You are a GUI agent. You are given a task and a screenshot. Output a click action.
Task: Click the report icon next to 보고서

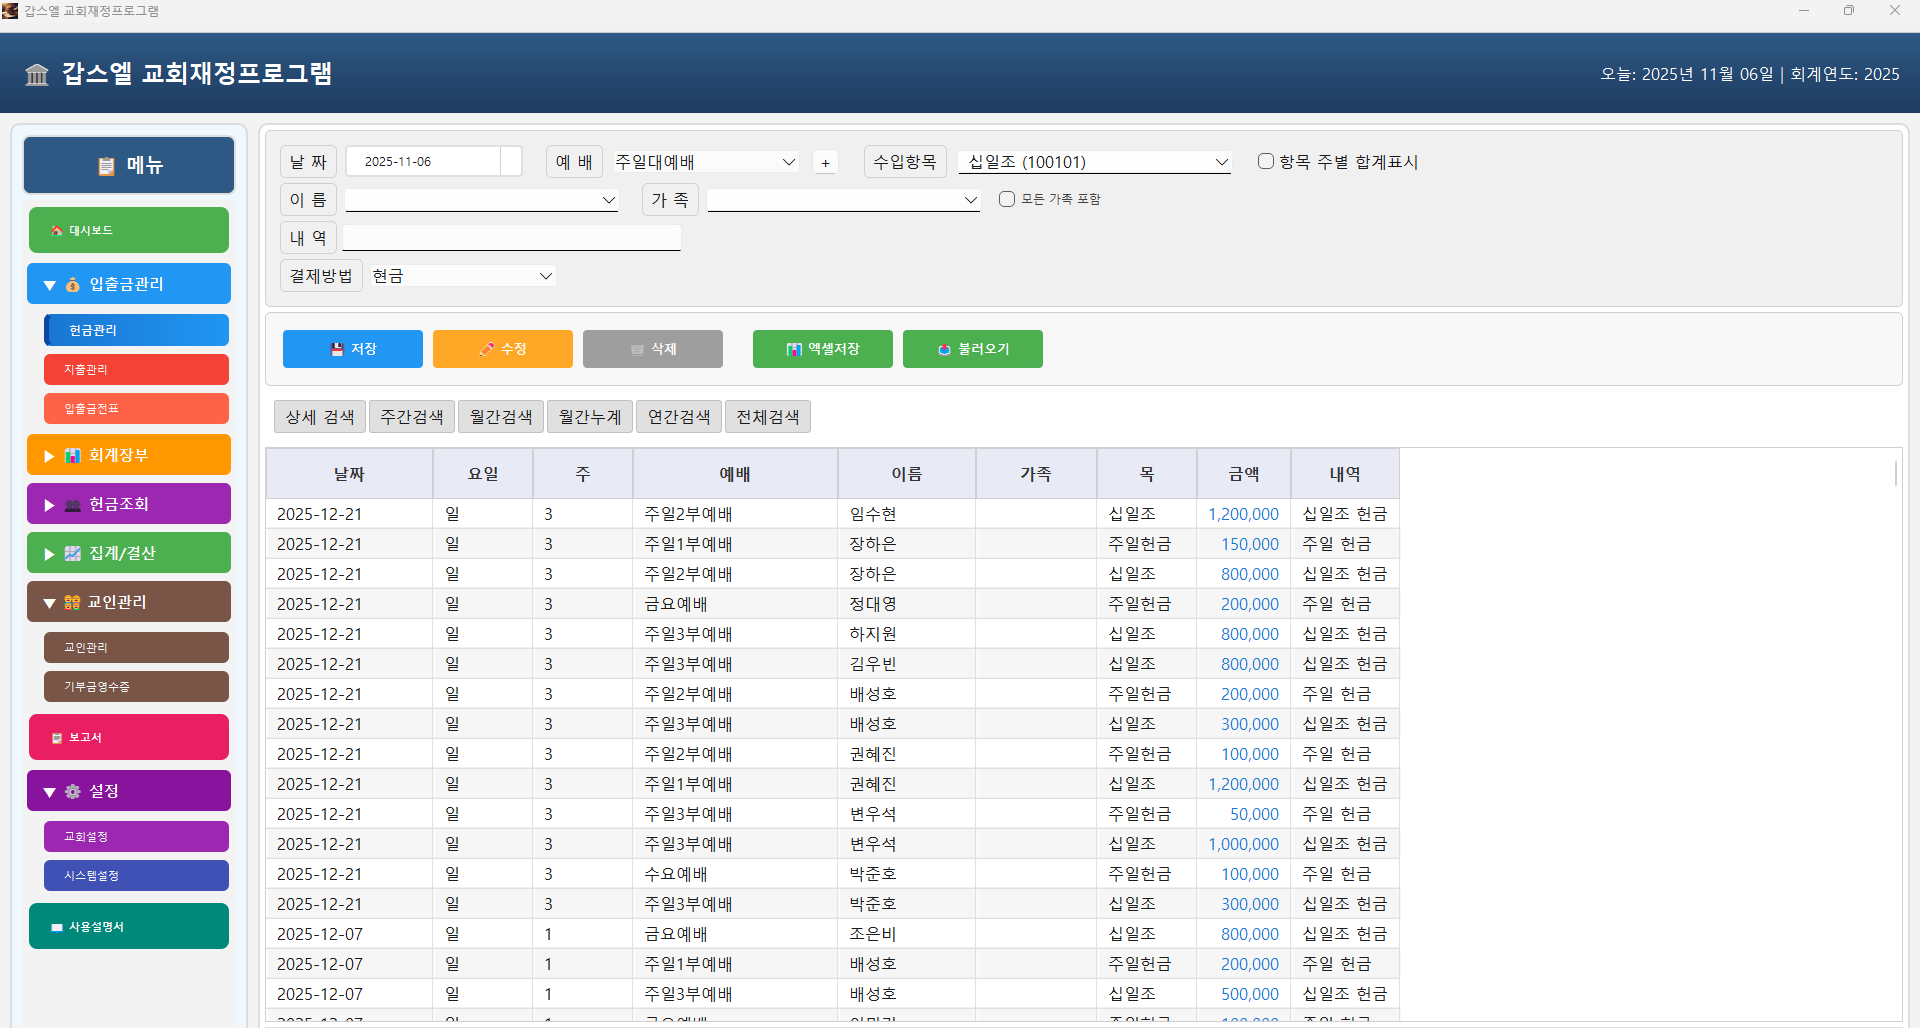[57, 738]
